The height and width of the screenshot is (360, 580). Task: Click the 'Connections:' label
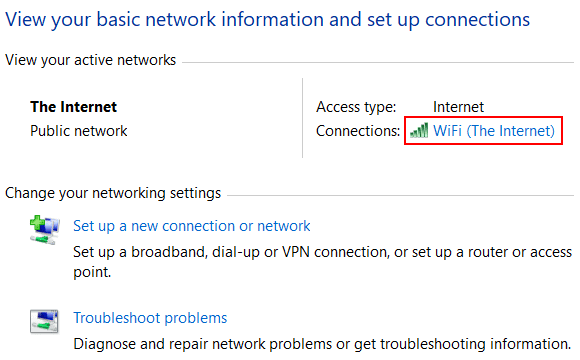(x=358, y=131)
